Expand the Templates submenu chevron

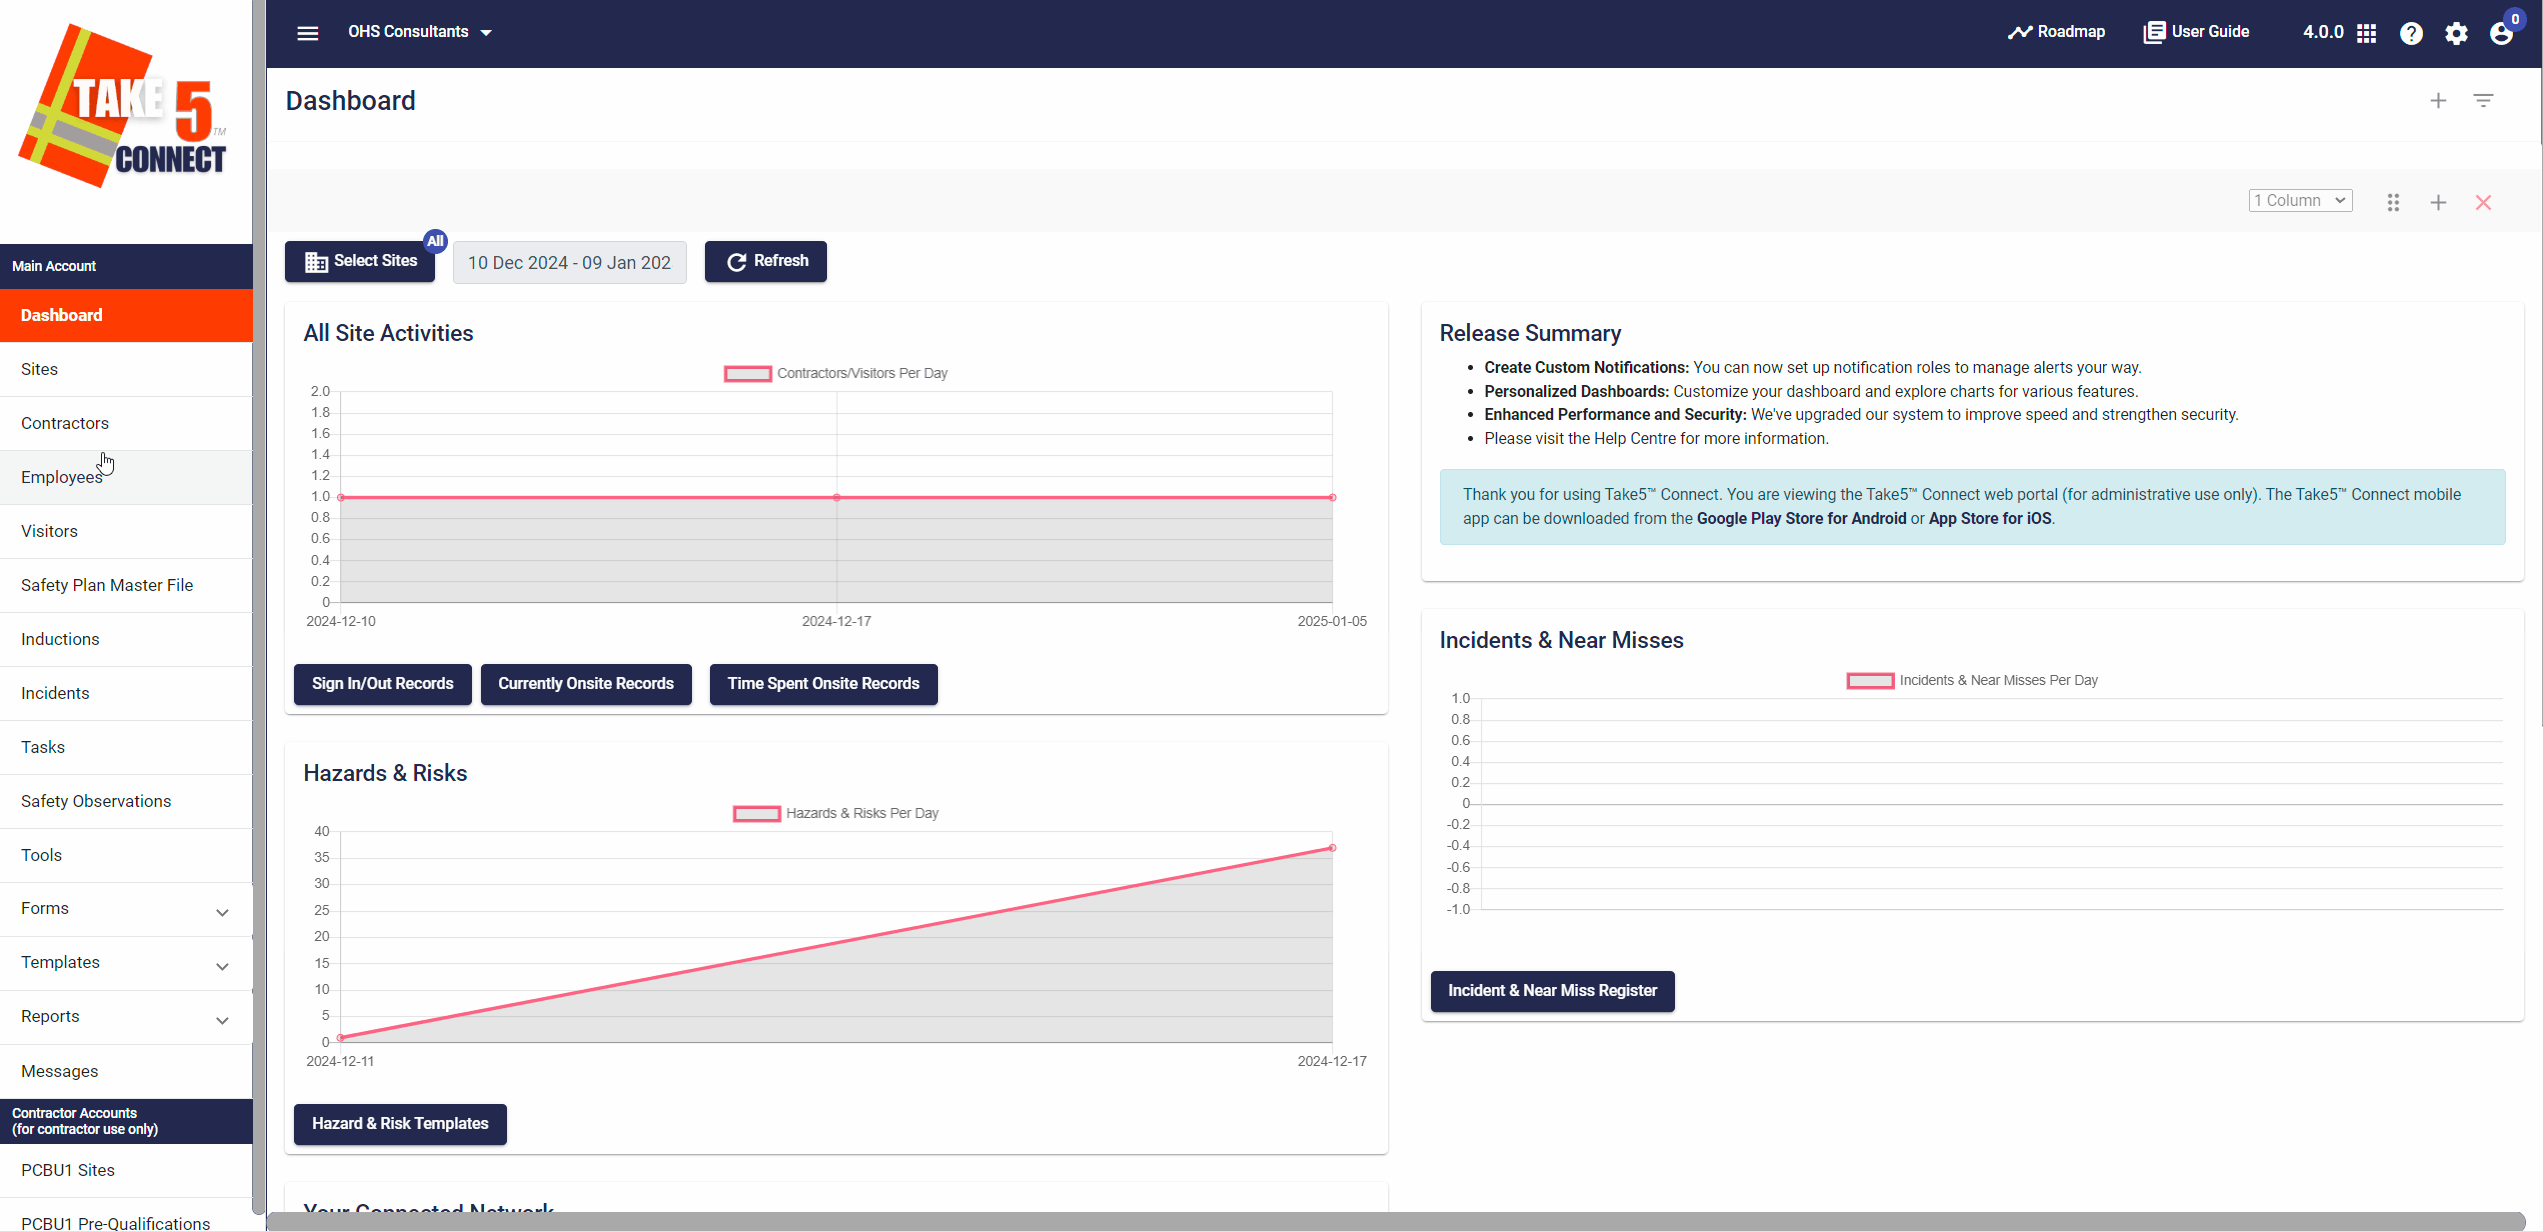(222, 966)
